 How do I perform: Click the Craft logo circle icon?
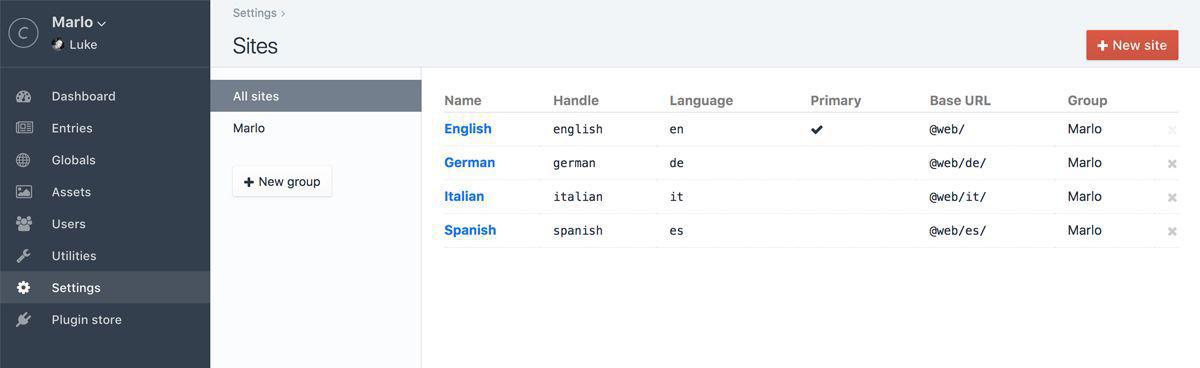click(23, 33)
